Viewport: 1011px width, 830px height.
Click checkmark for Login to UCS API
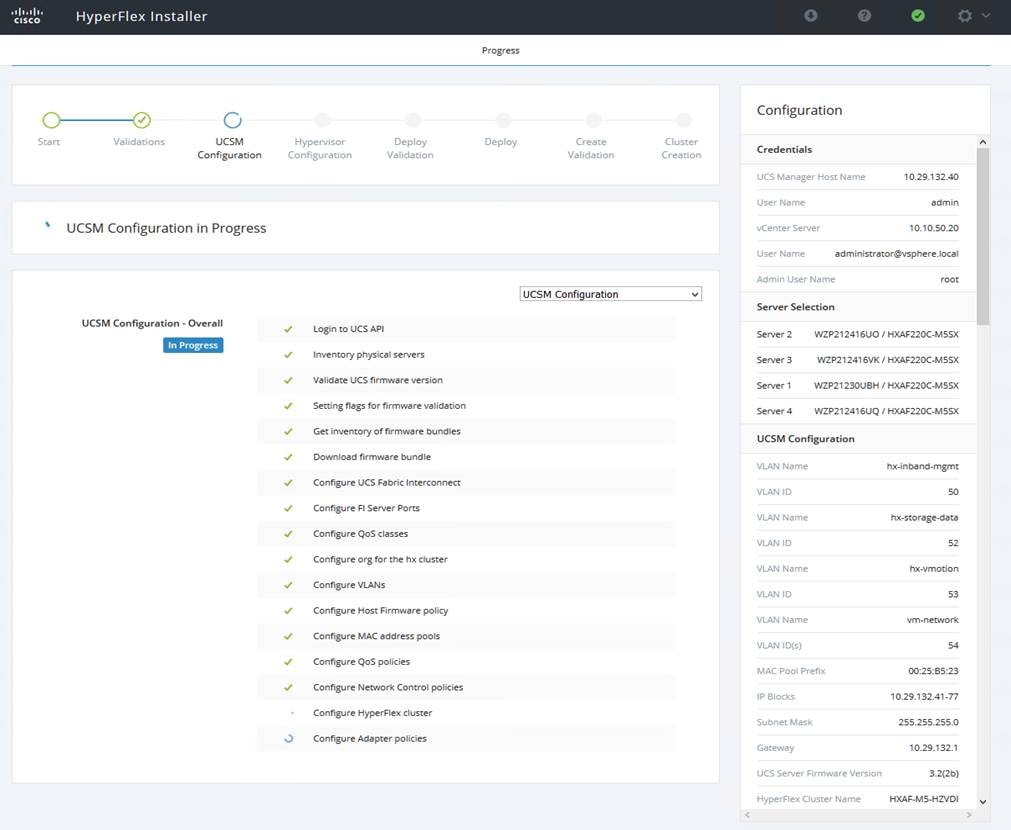click(288, 329)
